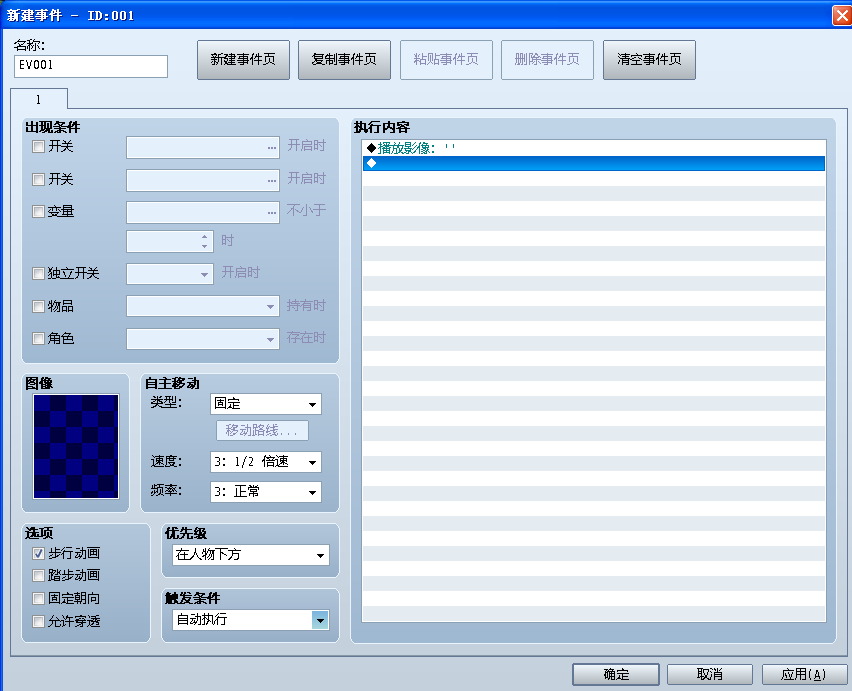Select the 播放影像 command row
Screen dimensions: 852x691
[x=594, y=148]
